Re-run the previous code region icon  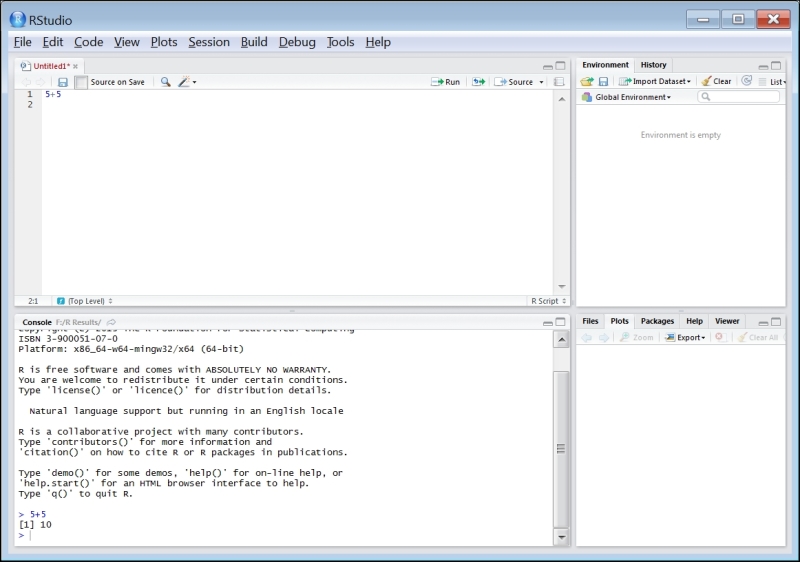[478, 82]
